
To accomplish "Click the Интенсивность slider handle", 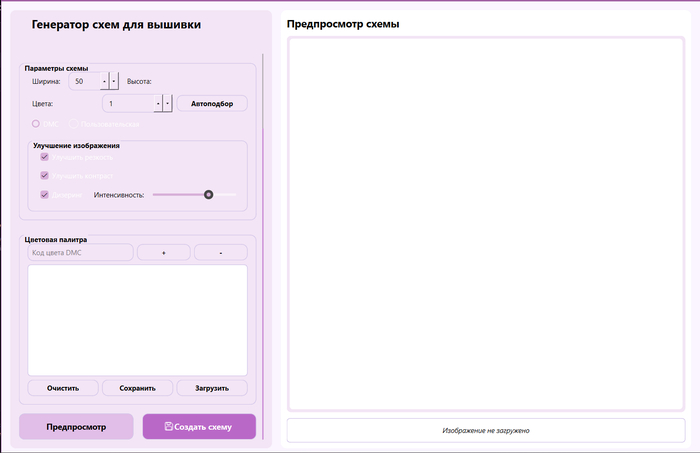I will 208,194.
